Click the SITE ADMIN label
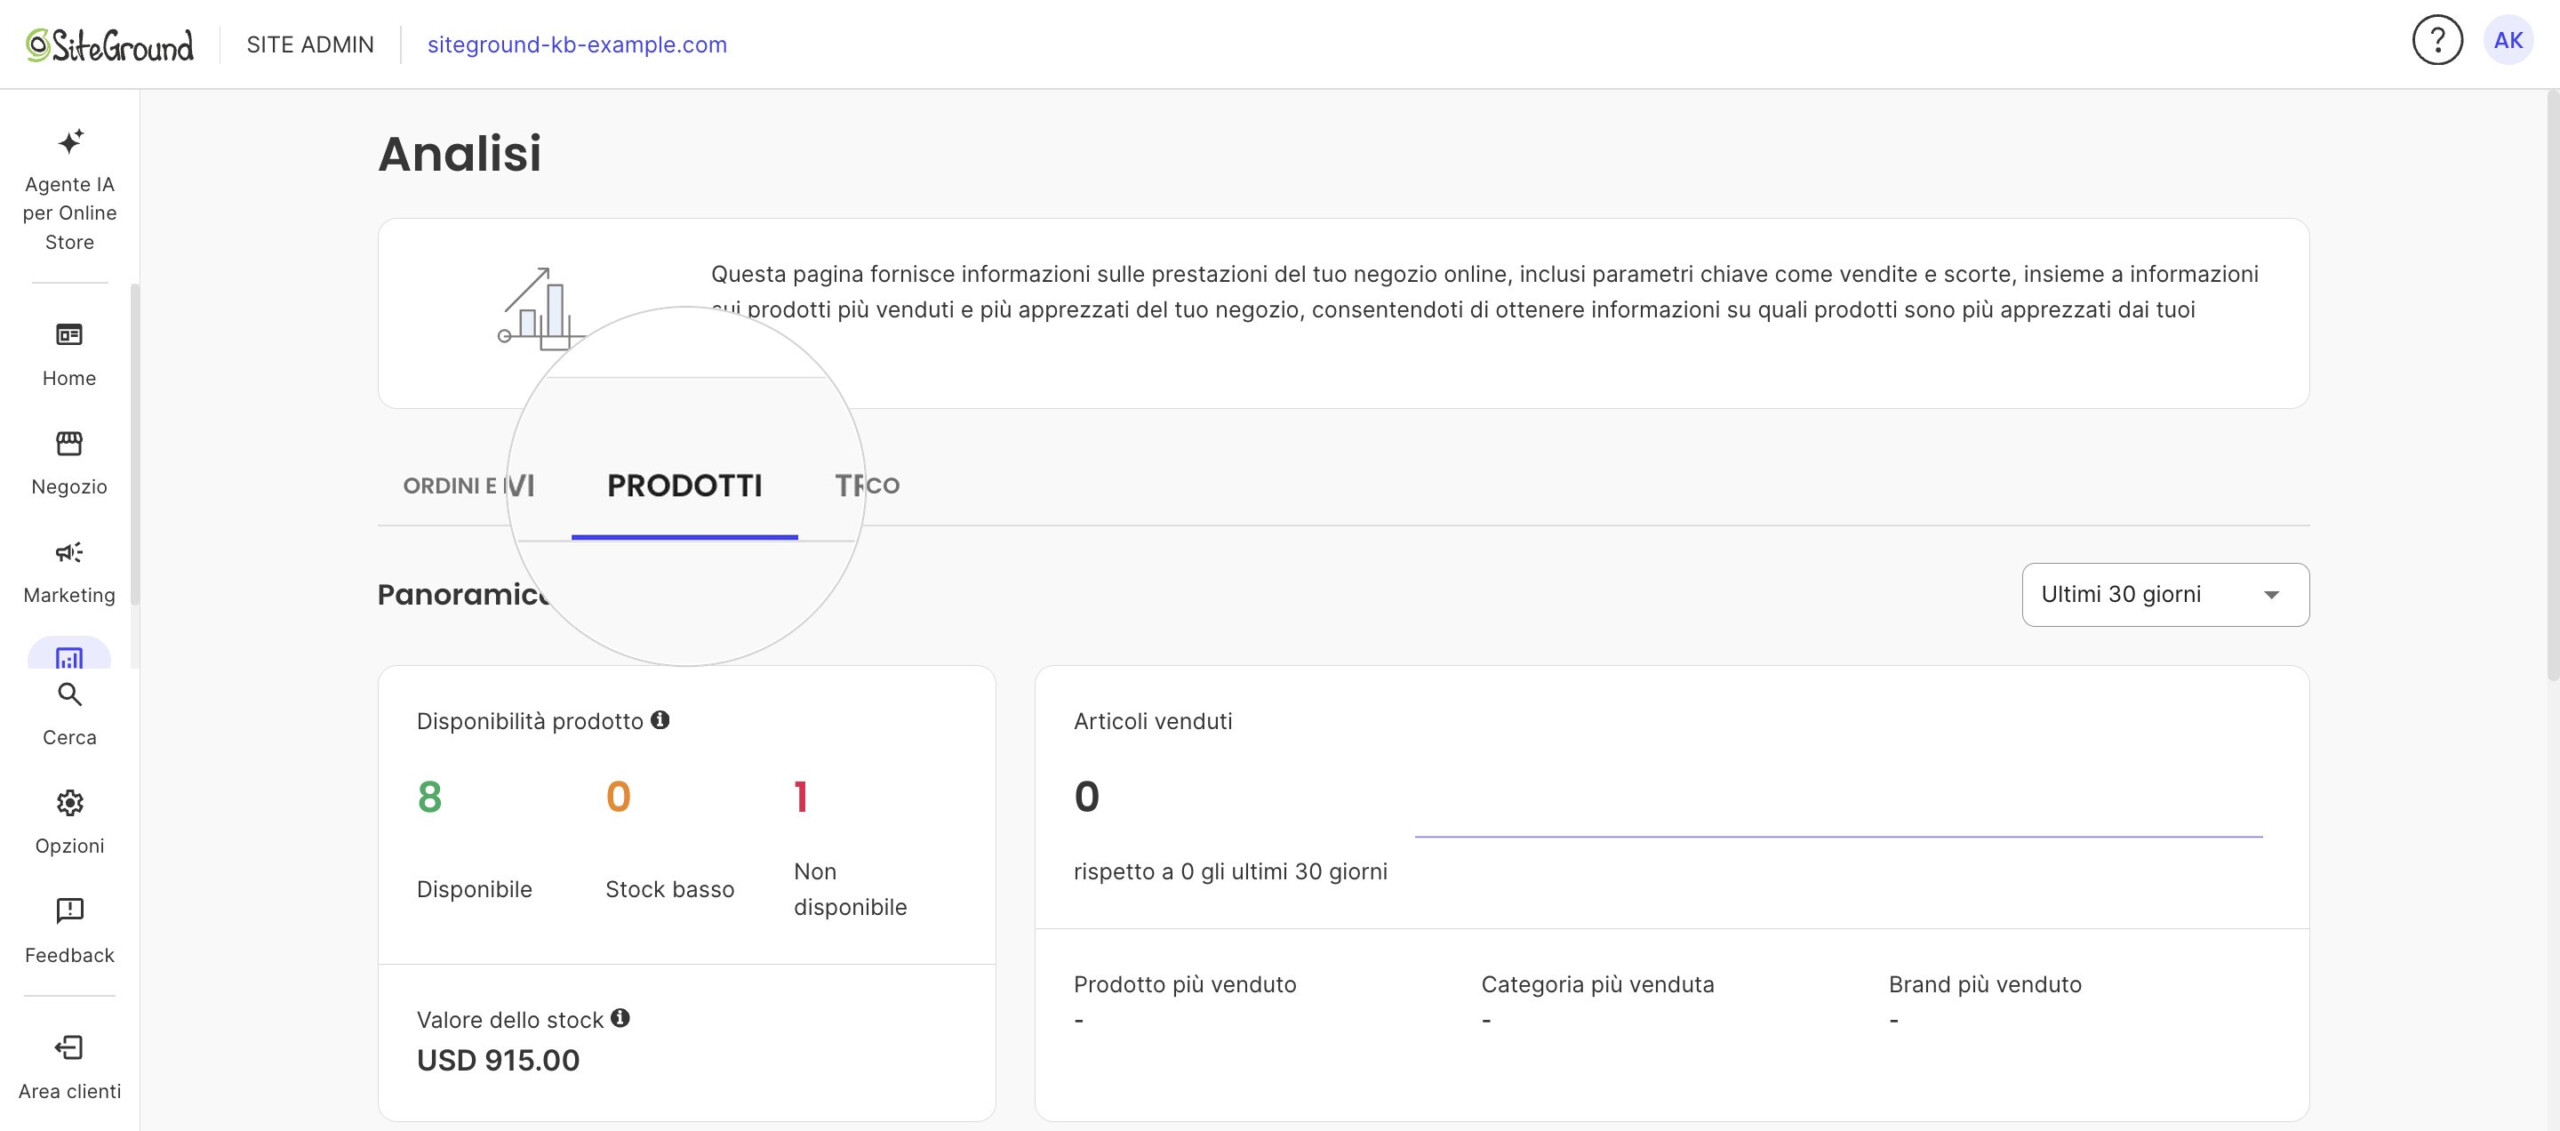Screen dimensions: 2560x1131 [310, 45]
